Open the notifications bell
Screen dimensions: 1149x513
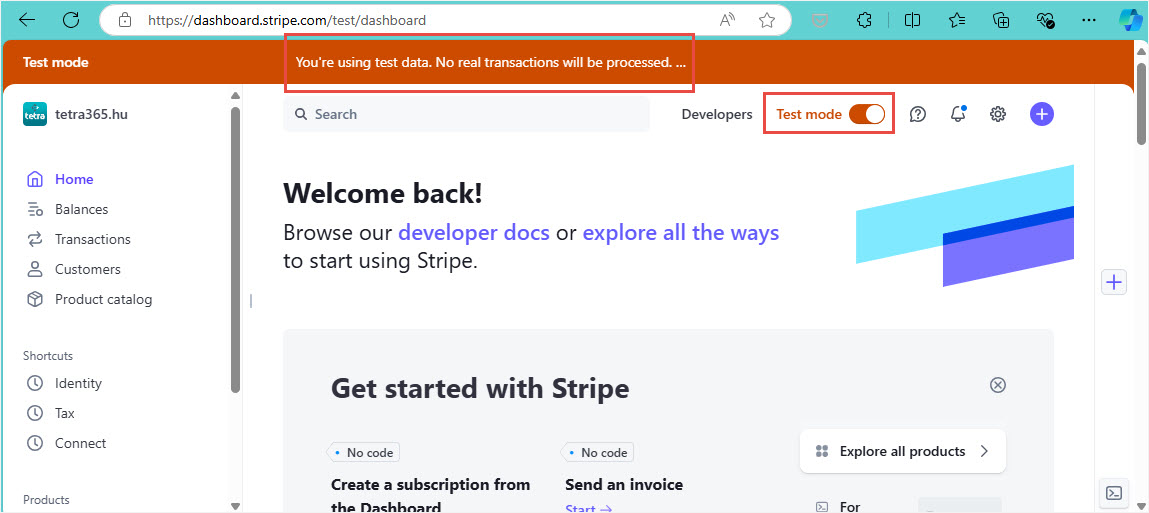(958, 114)
